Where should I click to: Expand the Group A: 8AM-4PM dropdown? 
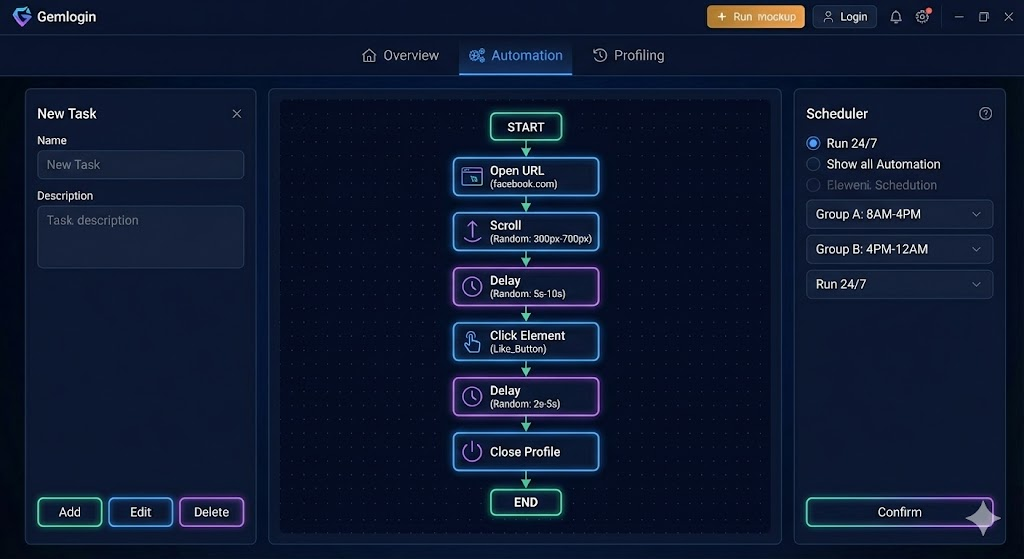pos(899,214)
